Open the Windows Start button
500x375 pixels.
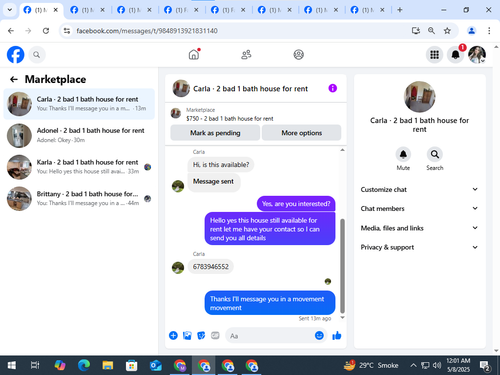[x=12, y=365]
